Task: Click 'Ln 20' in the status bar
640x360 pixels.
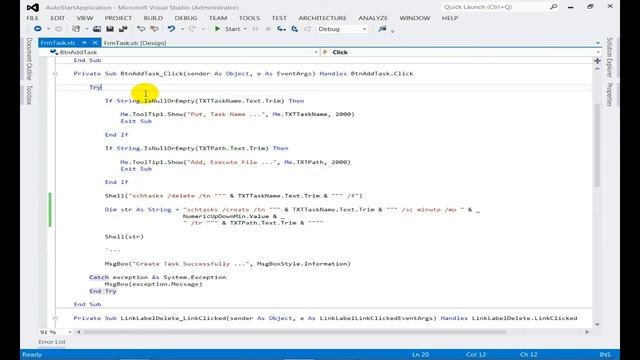Action: click(420, 354)
